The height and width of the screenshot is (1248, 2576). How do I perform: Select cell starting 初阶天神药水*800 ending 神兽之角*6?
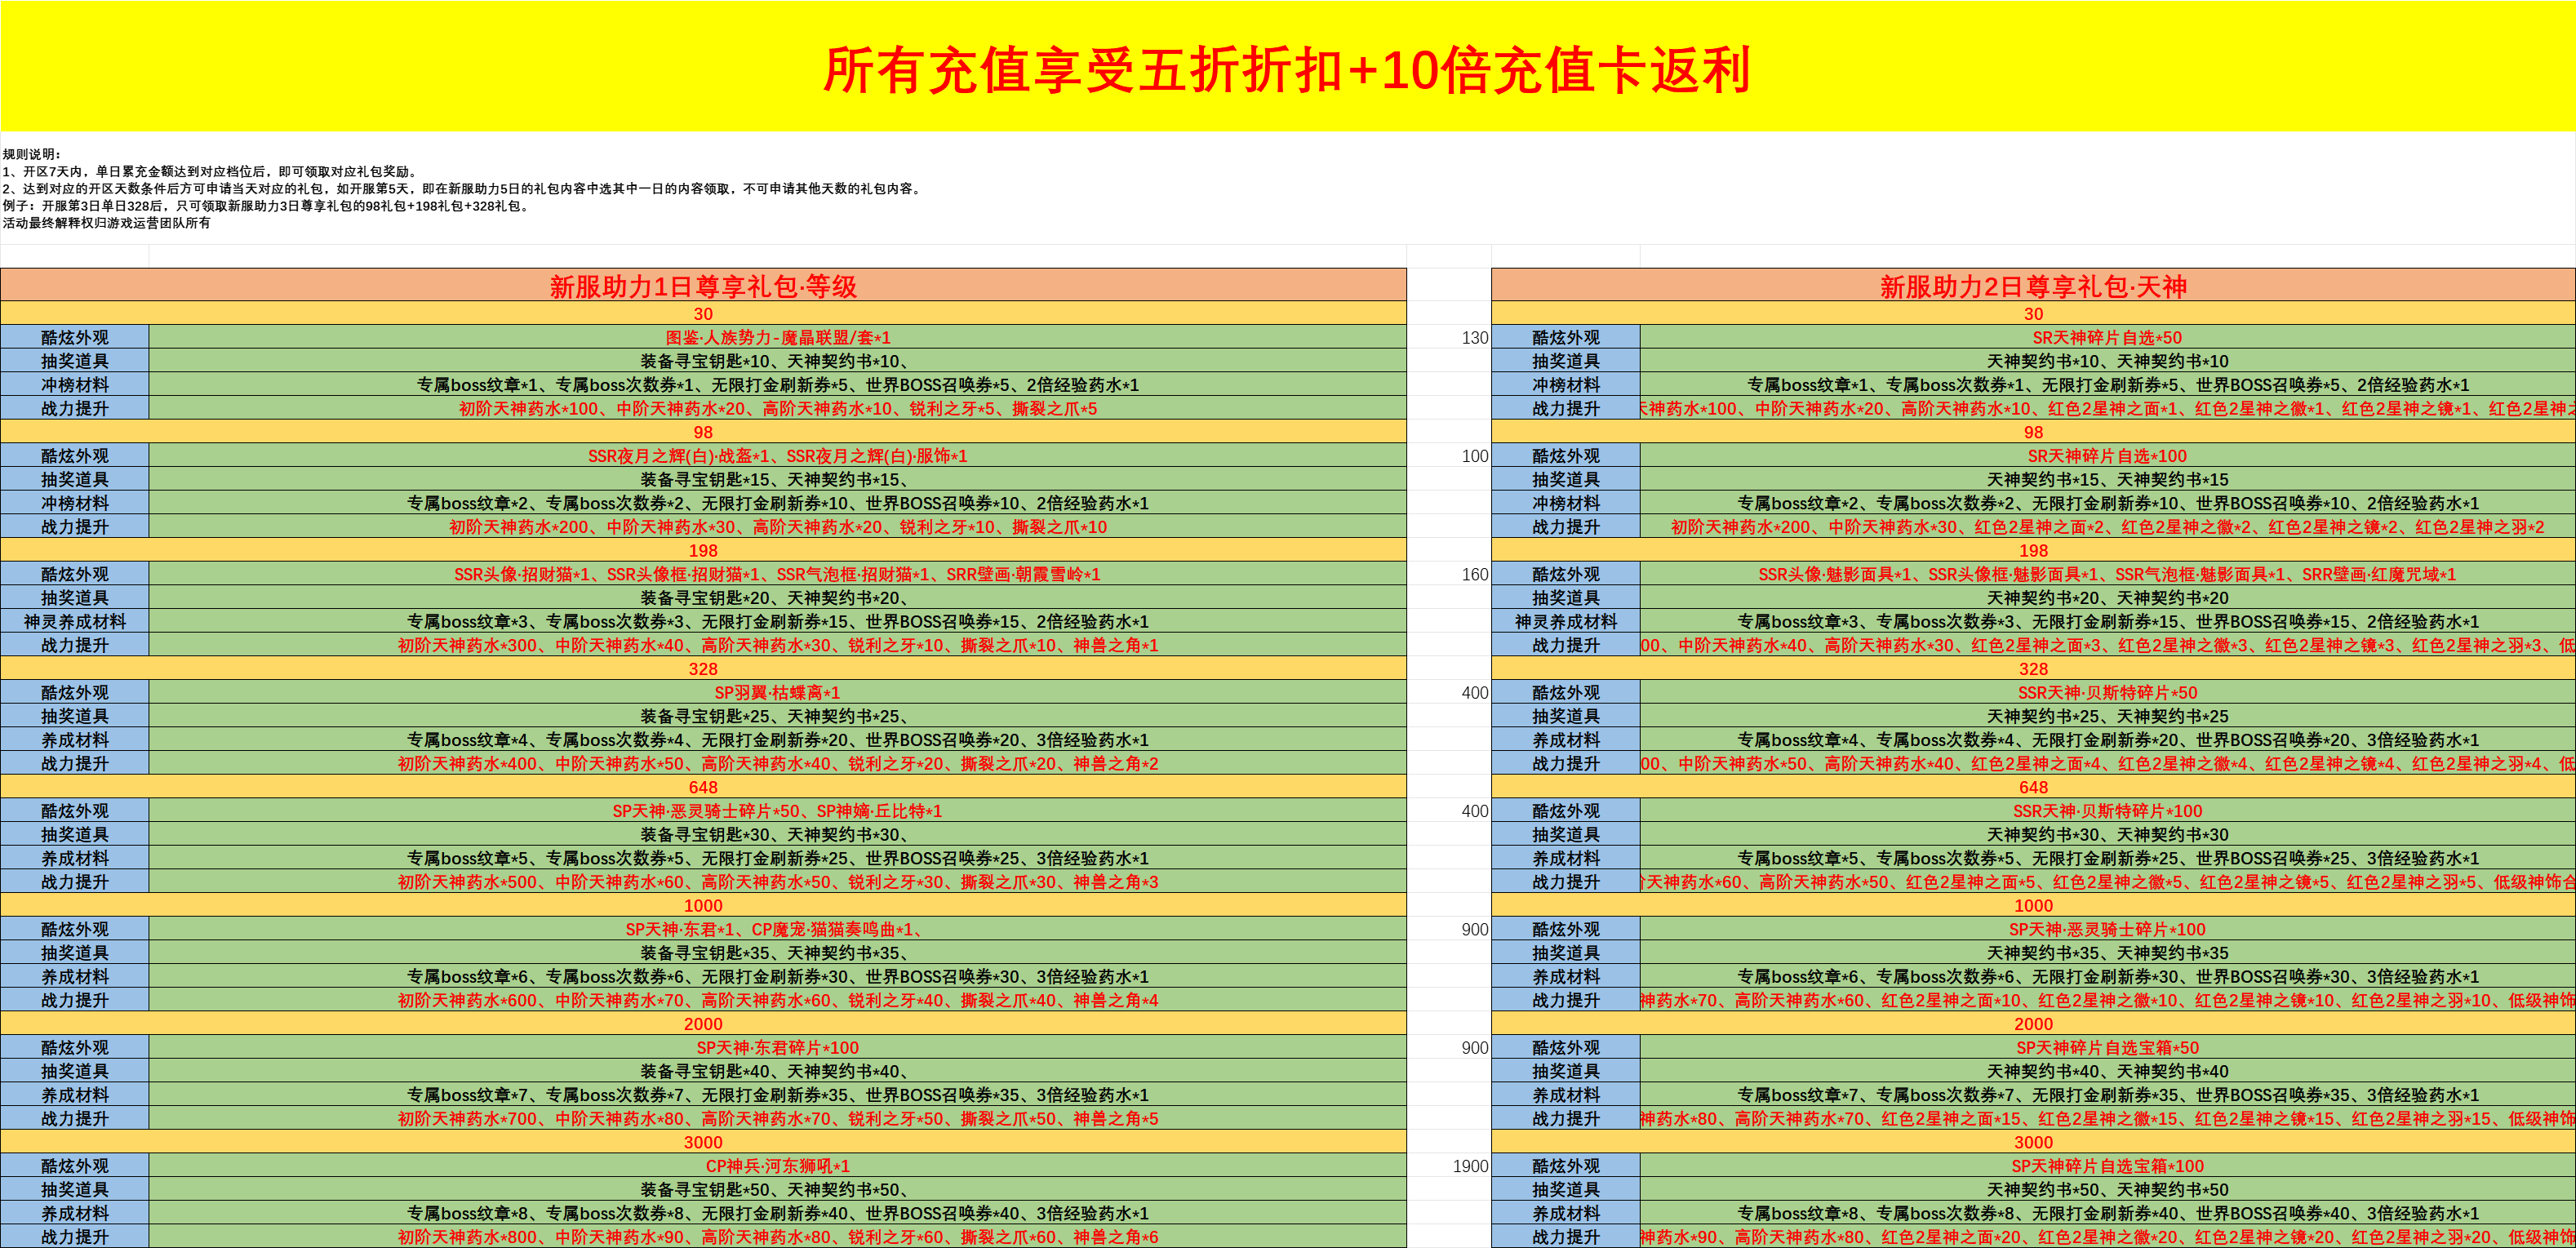[x=777, y=1237]
